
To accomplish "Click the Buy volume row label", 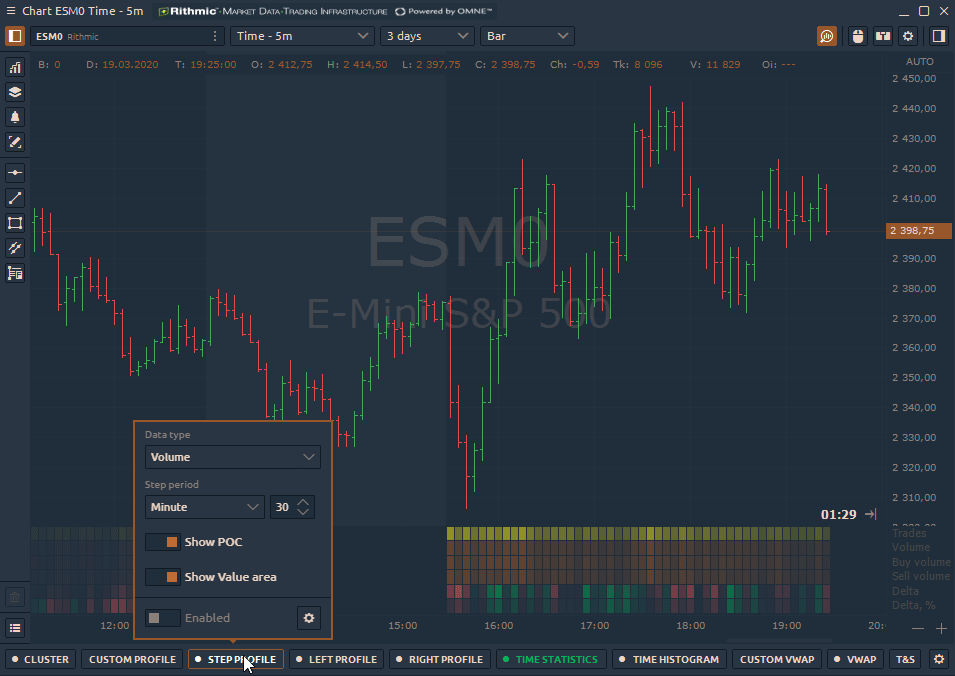I will 921,562.
